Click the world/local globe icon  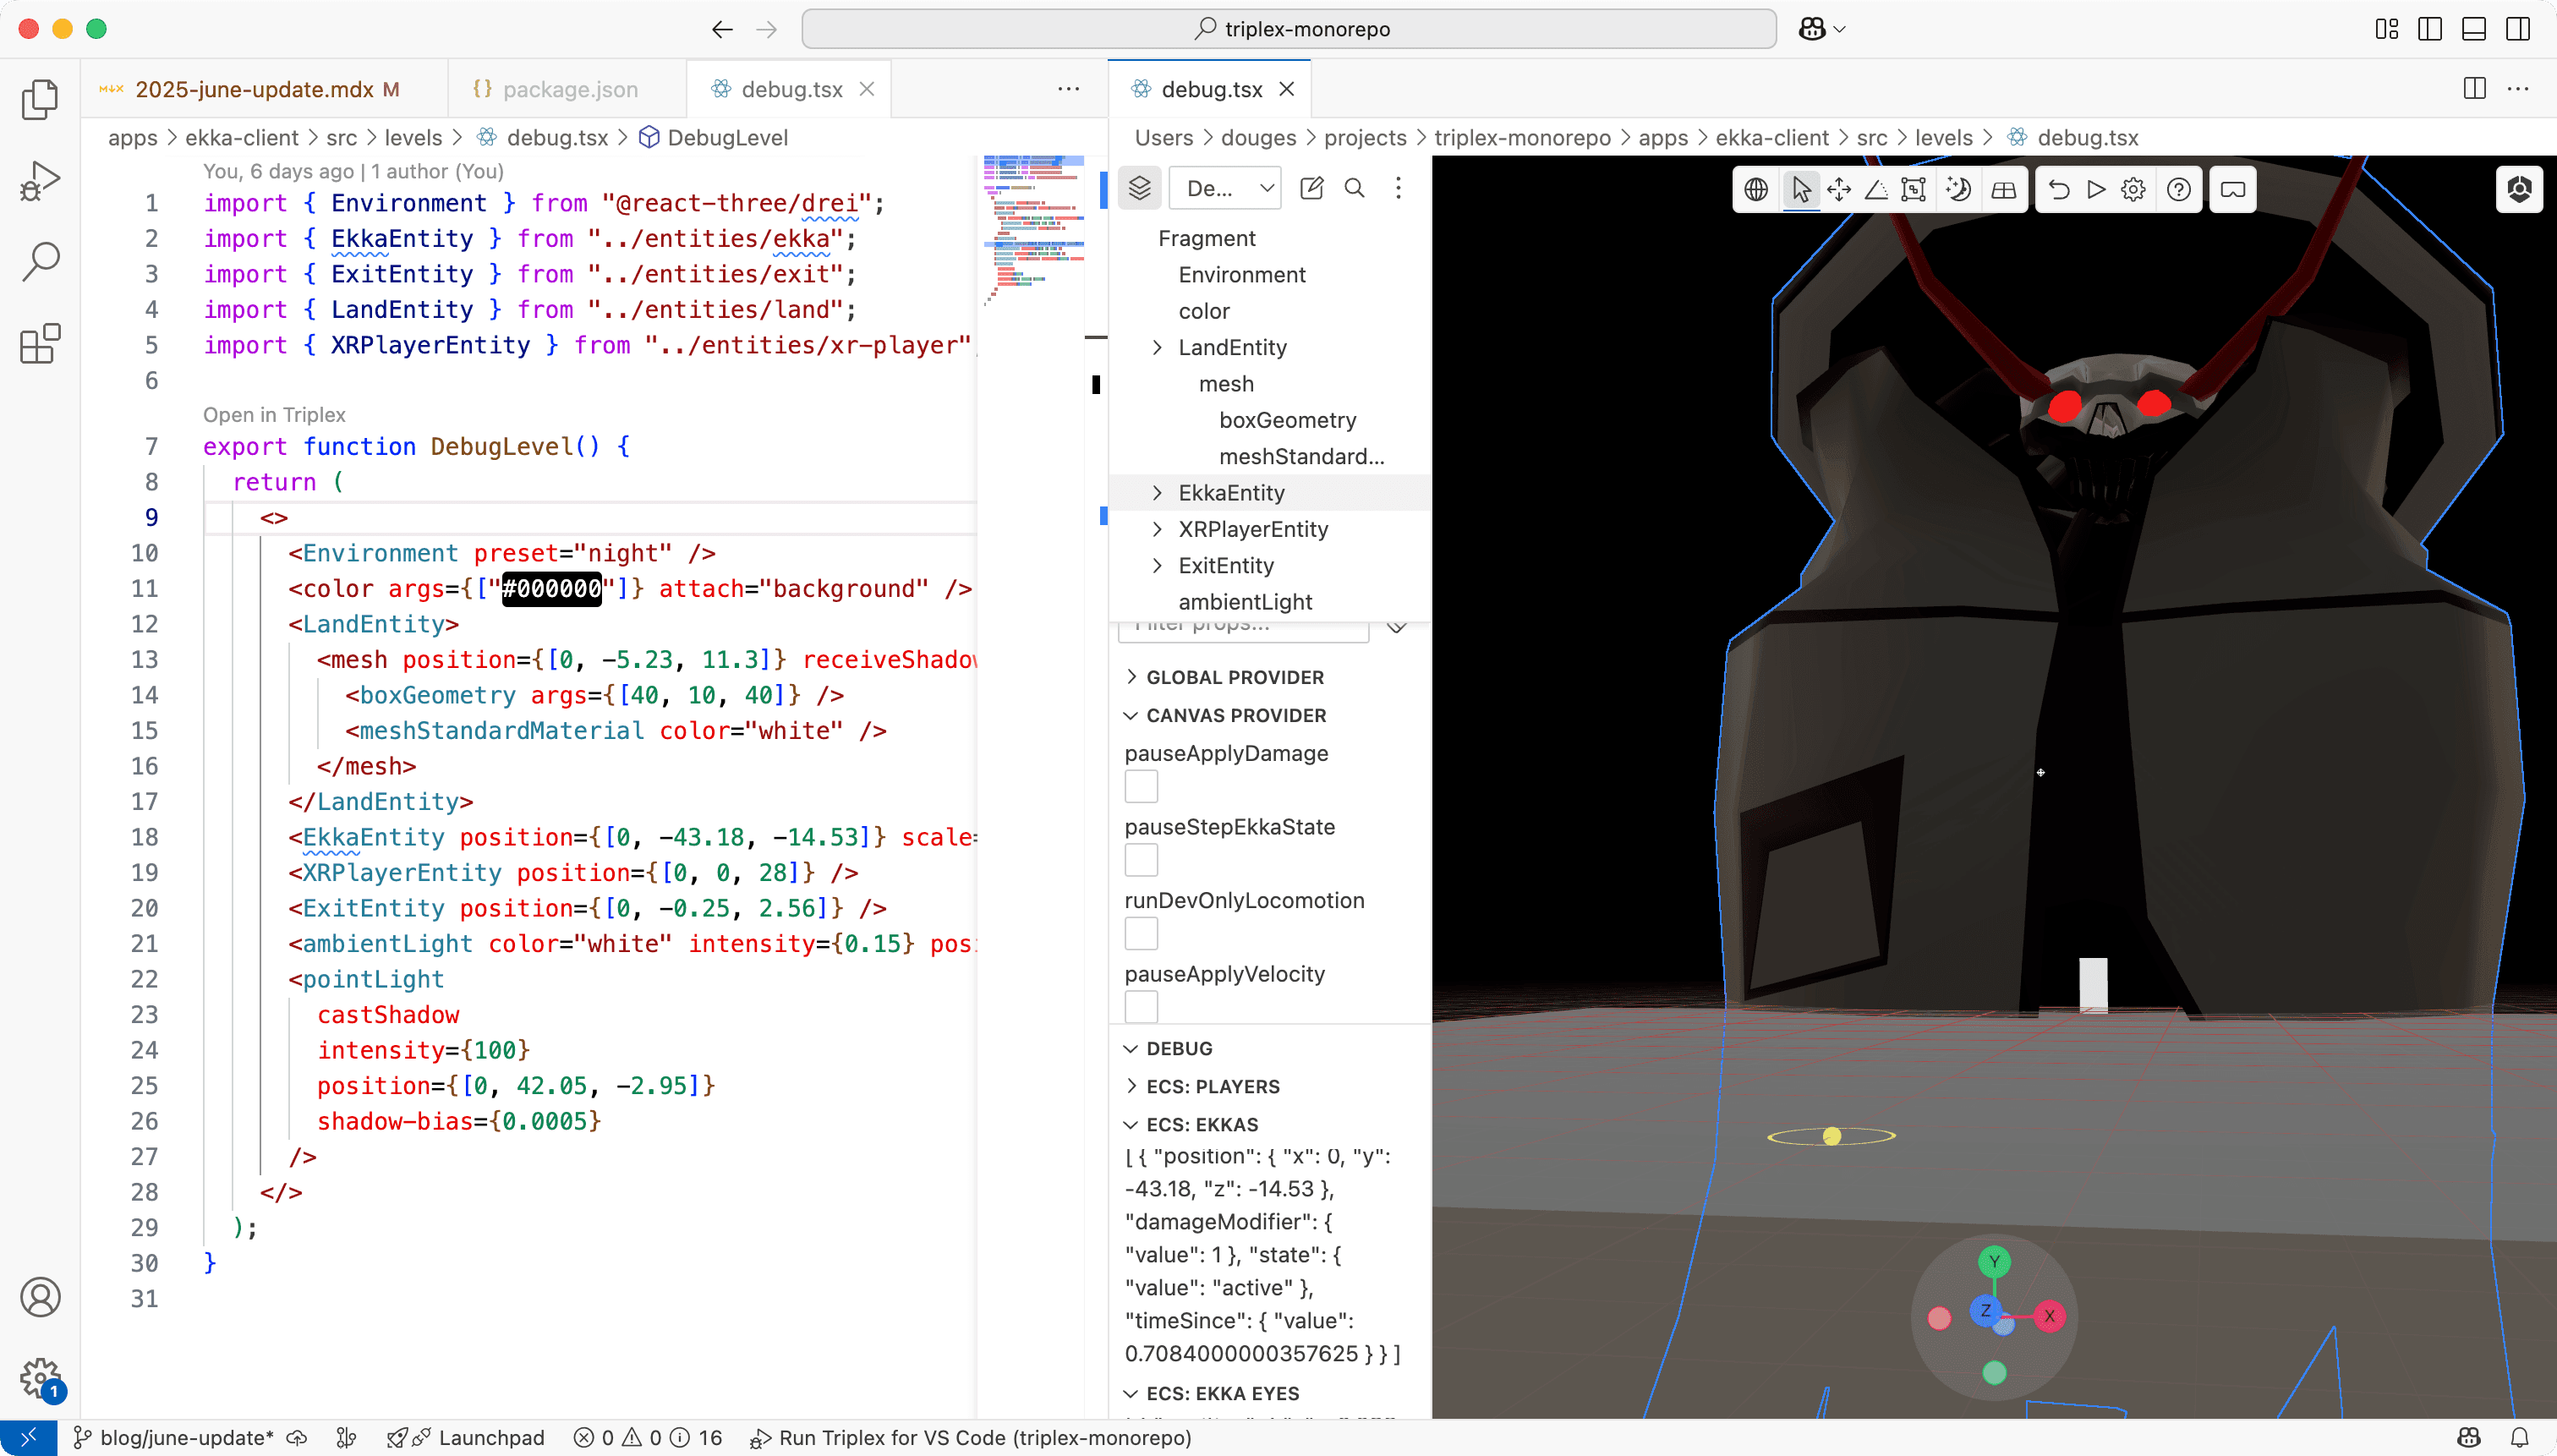(x=1756, y=189)
